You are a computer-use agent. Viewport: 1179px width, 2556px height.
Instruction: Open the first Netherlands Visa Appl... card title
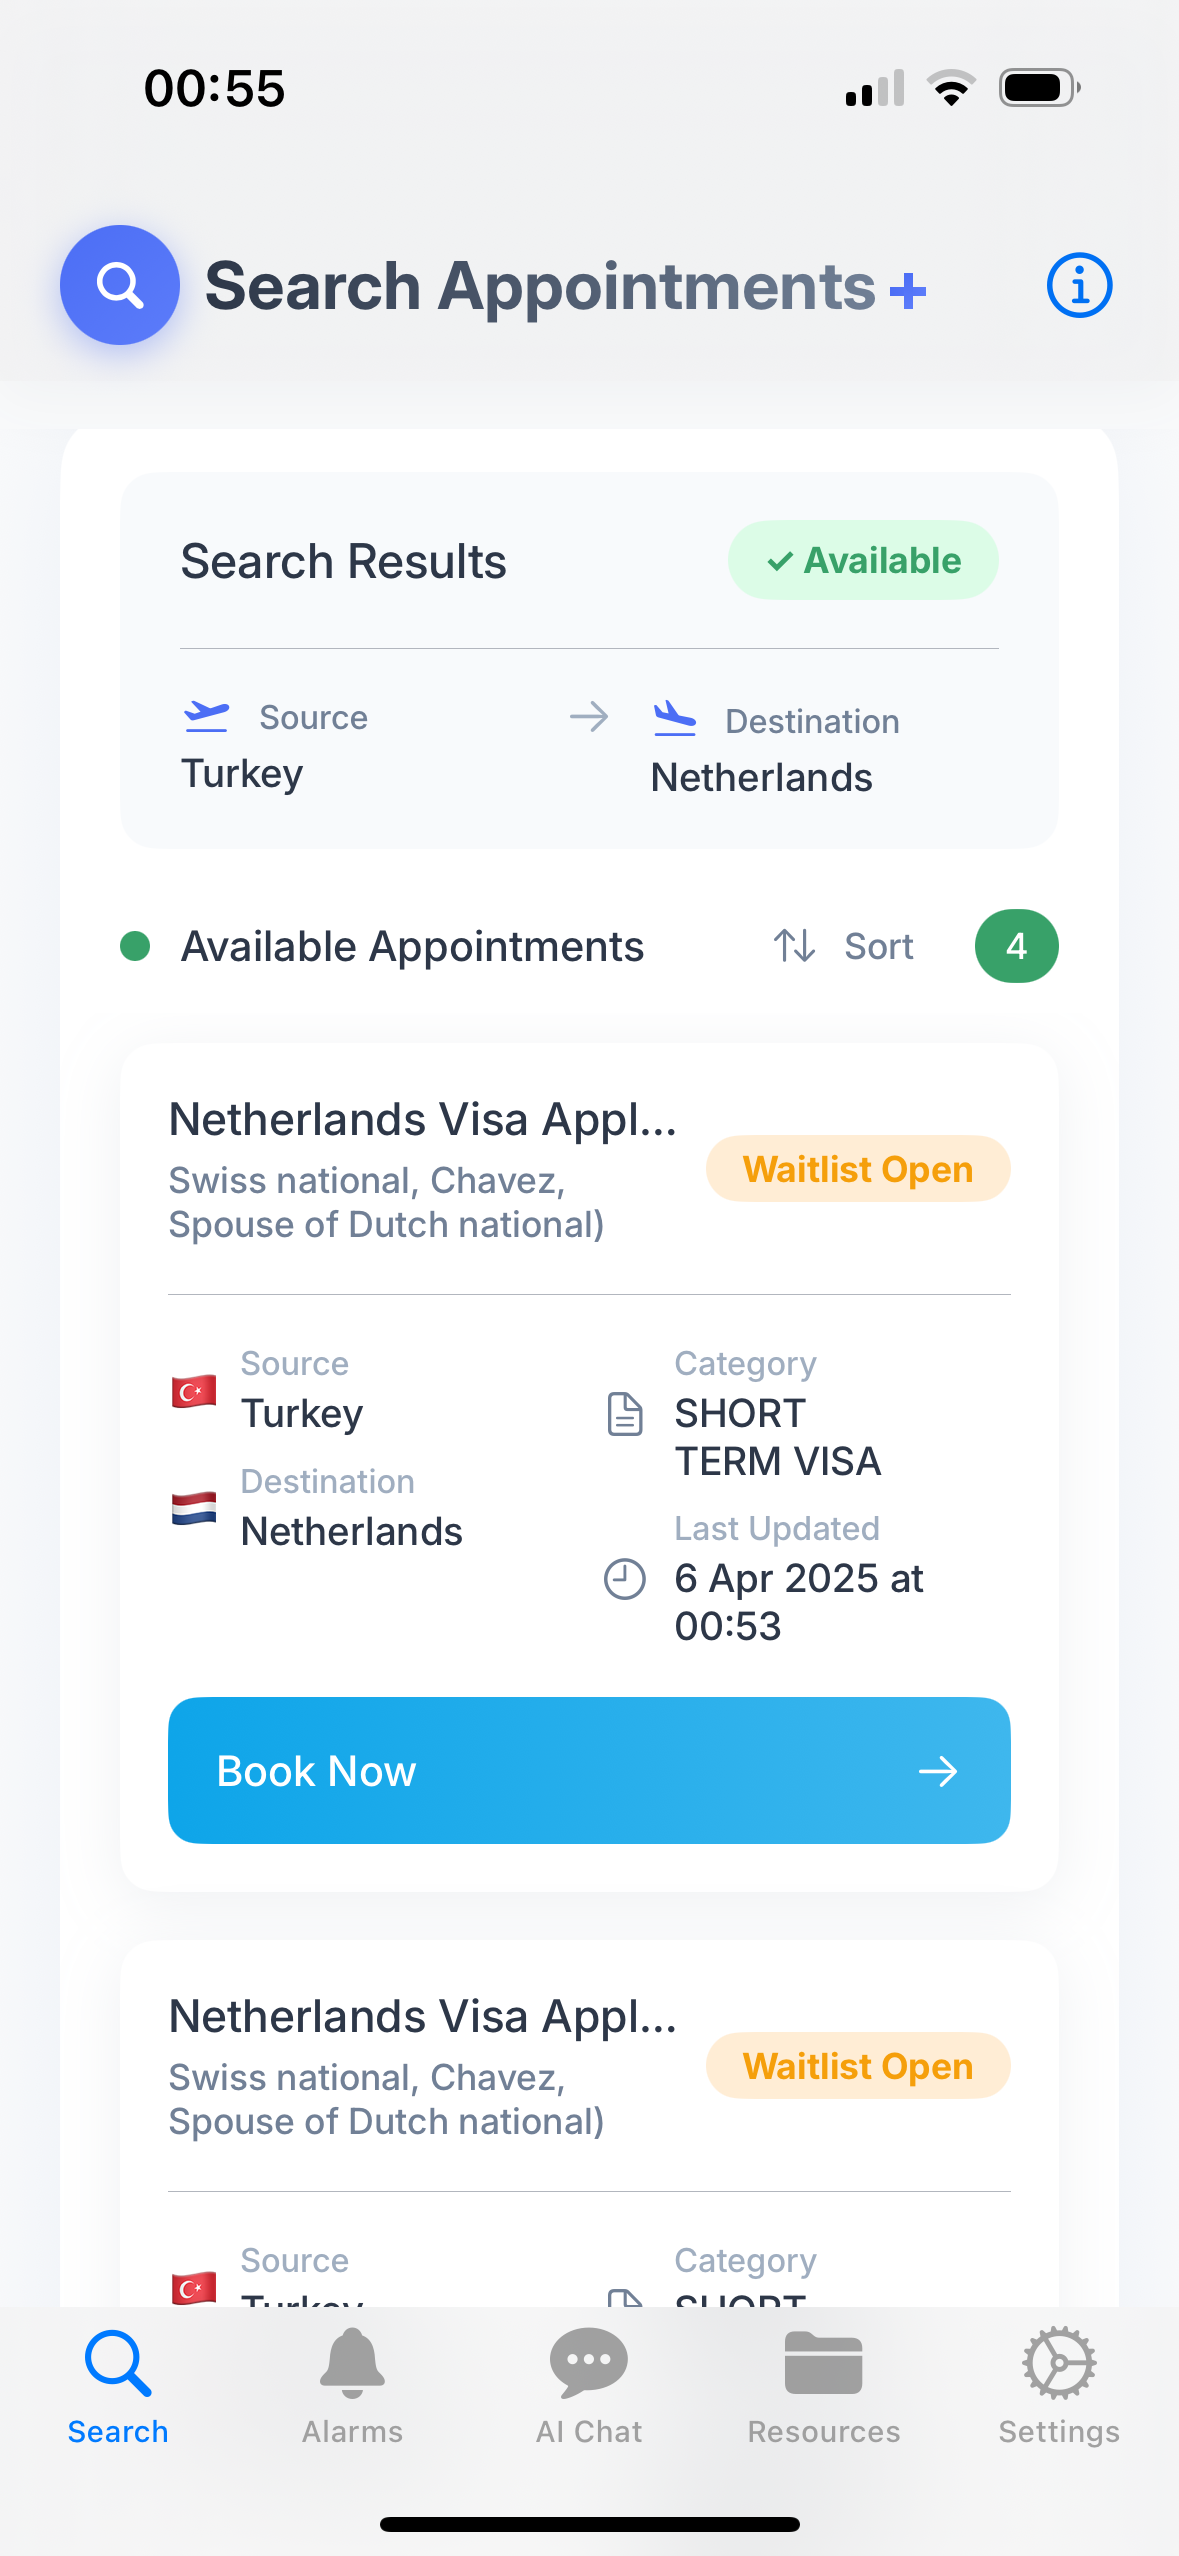pos(423,1119)
